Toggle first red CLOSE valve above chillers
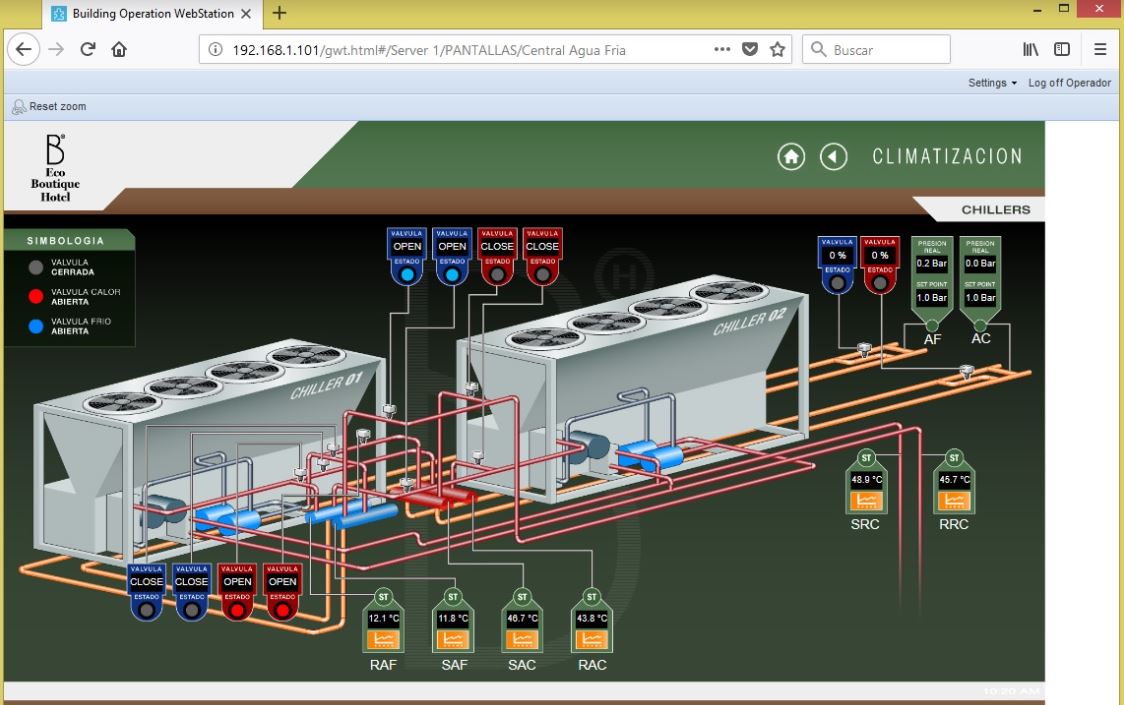 pos(497,246)
